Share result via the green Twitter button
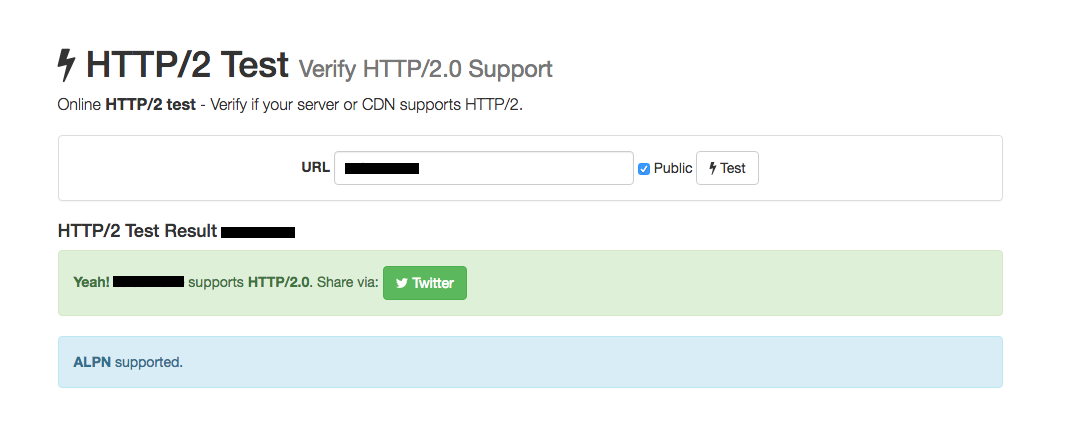Image resolution: width=1067 pixels, height=425 pixels. pos(425,283)
